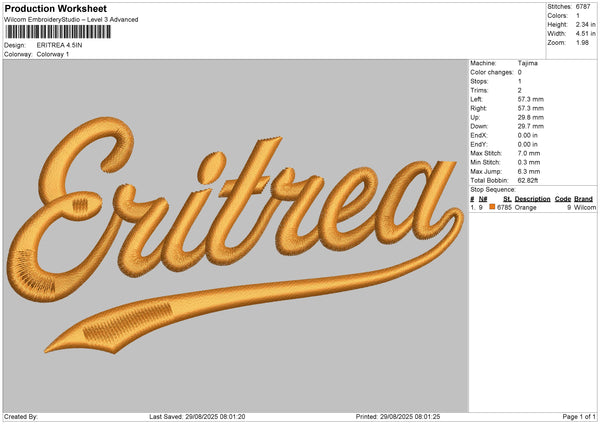
Task: Click the Colorway: label
Action: 18,54
